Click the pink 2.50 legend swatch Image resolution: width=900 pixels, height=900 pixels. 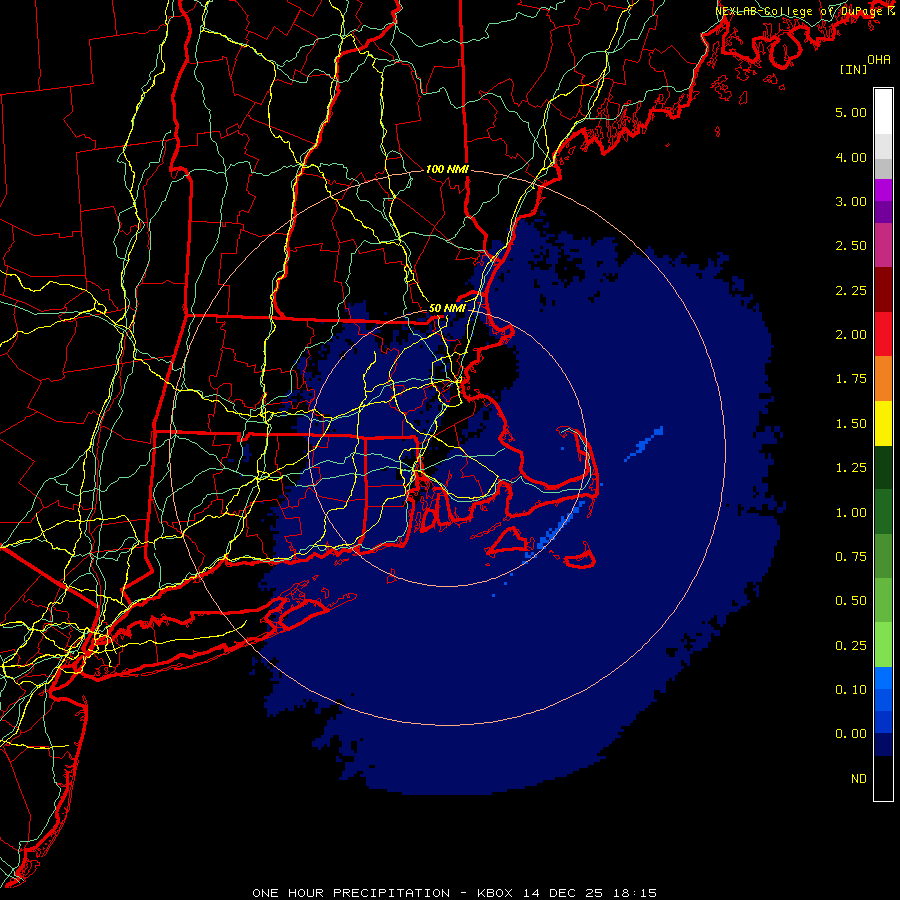click(x=883, y=245)
